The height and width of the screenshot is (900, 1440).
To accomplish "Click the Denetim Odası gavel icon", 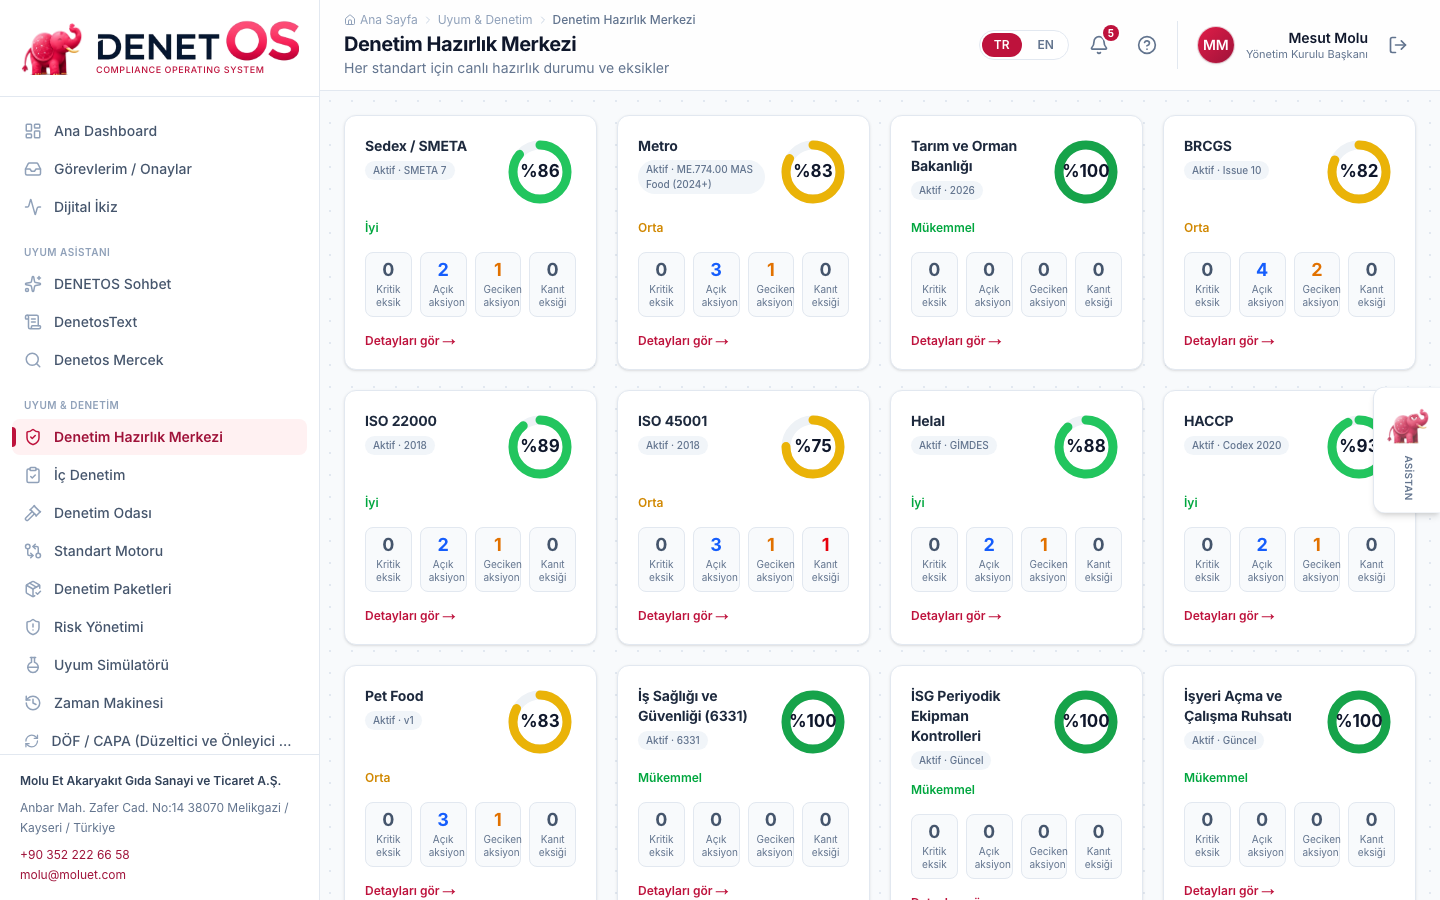I will pyautogui.click(x=33, y=513).
